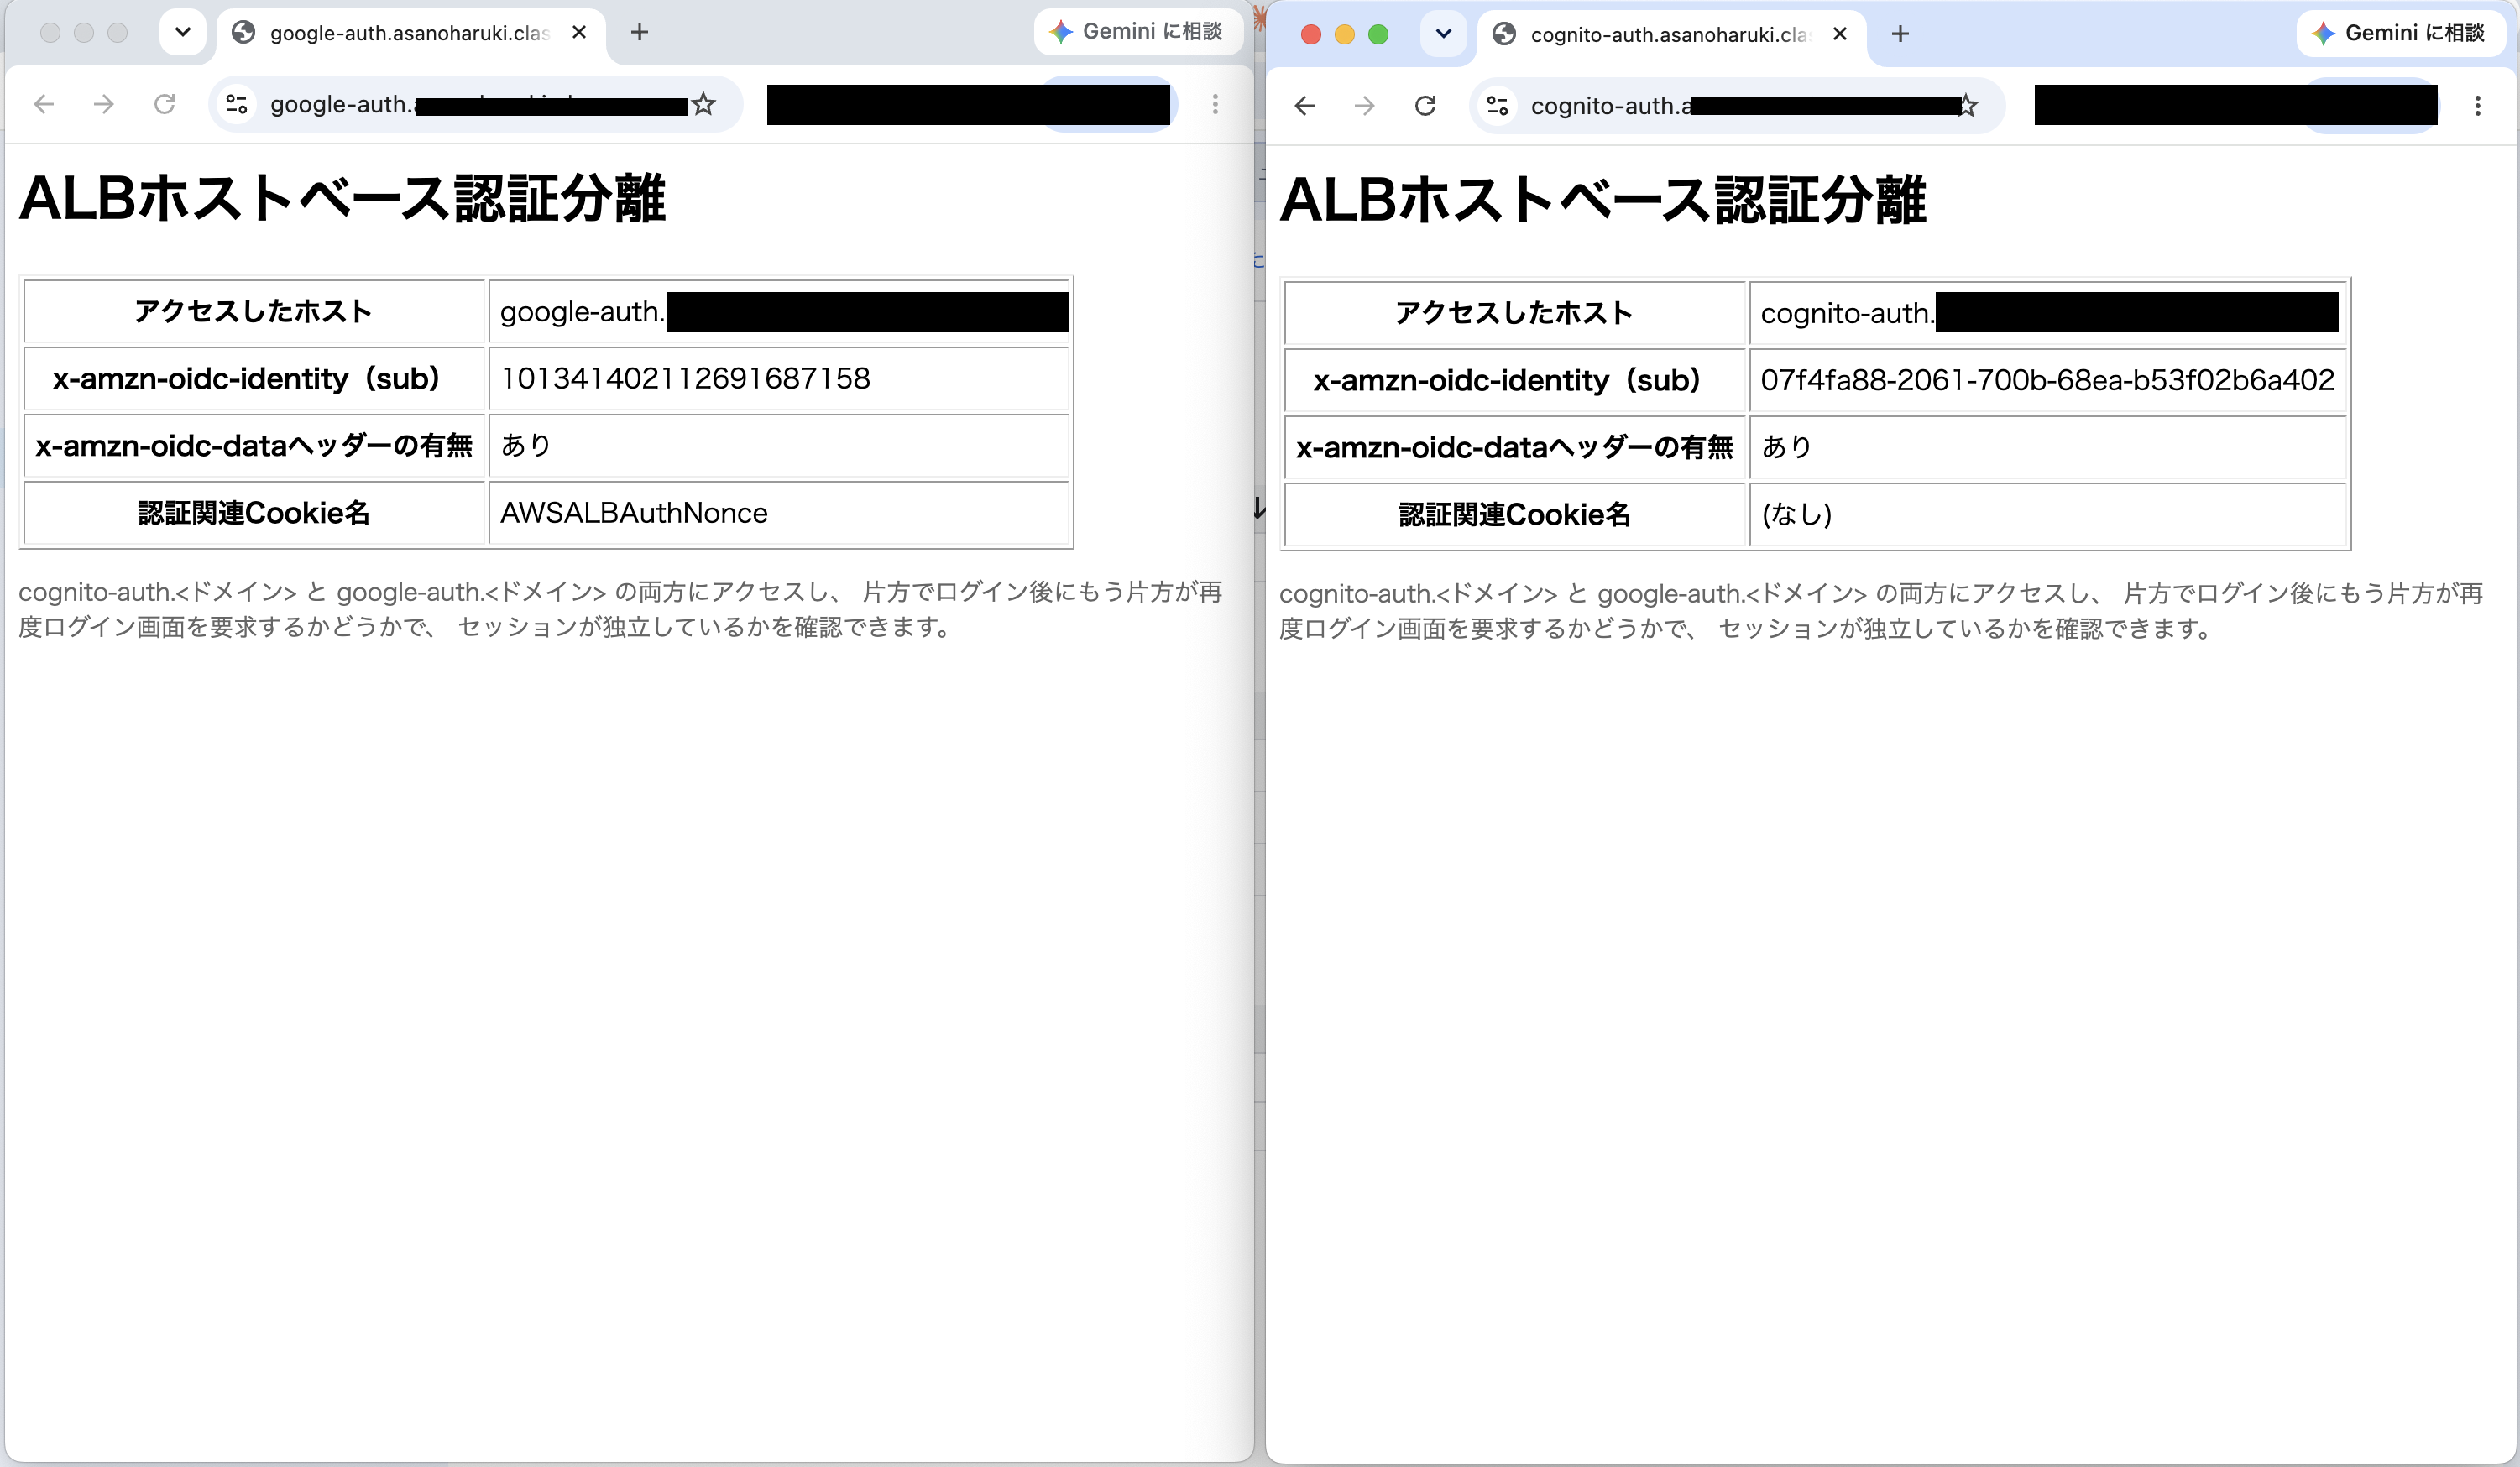Click 認証関連Cookie名 header in right table

1514,515
